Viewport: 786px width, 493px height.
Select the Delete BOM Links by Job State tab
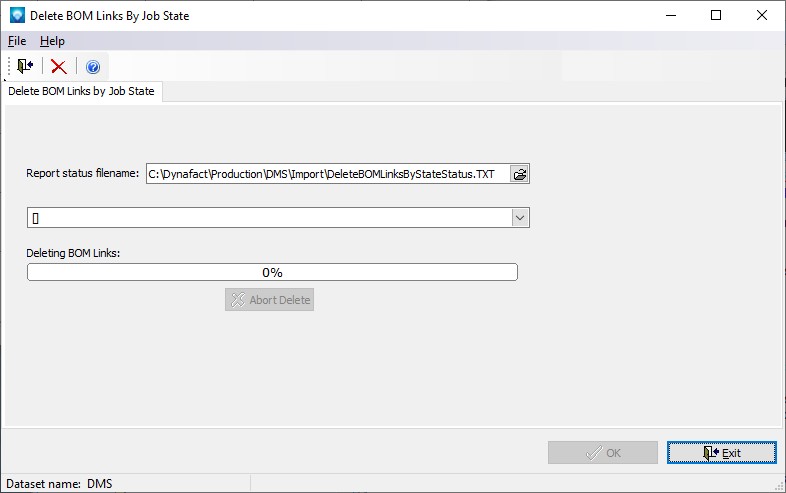point(82,92)
